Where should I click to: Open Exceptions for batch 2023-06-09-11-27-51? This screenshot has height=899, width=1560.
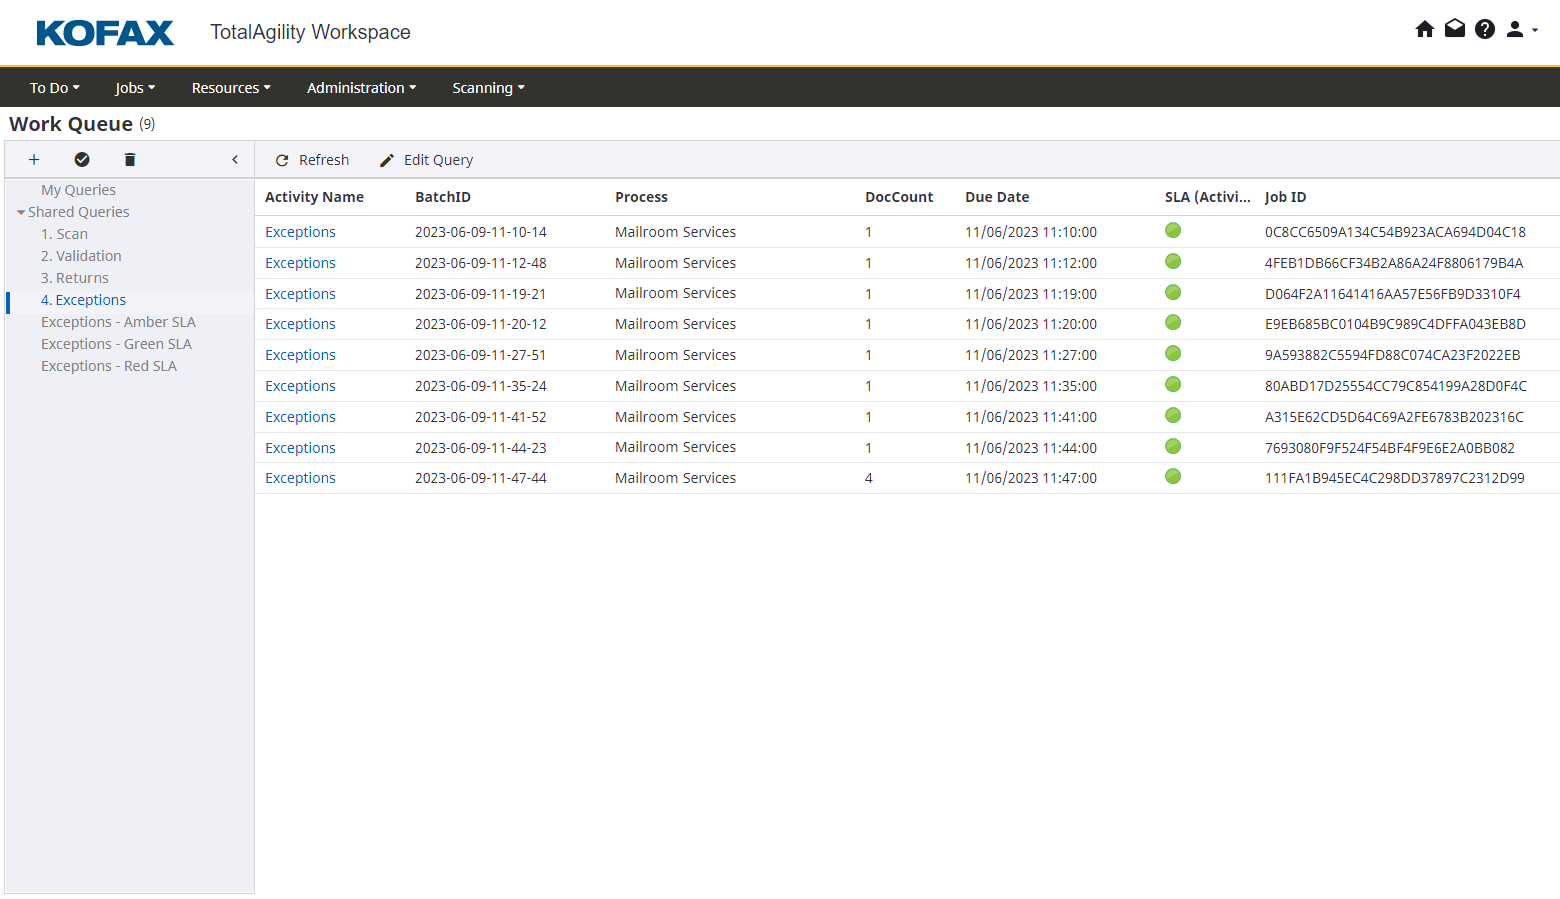tap(300, 355)
